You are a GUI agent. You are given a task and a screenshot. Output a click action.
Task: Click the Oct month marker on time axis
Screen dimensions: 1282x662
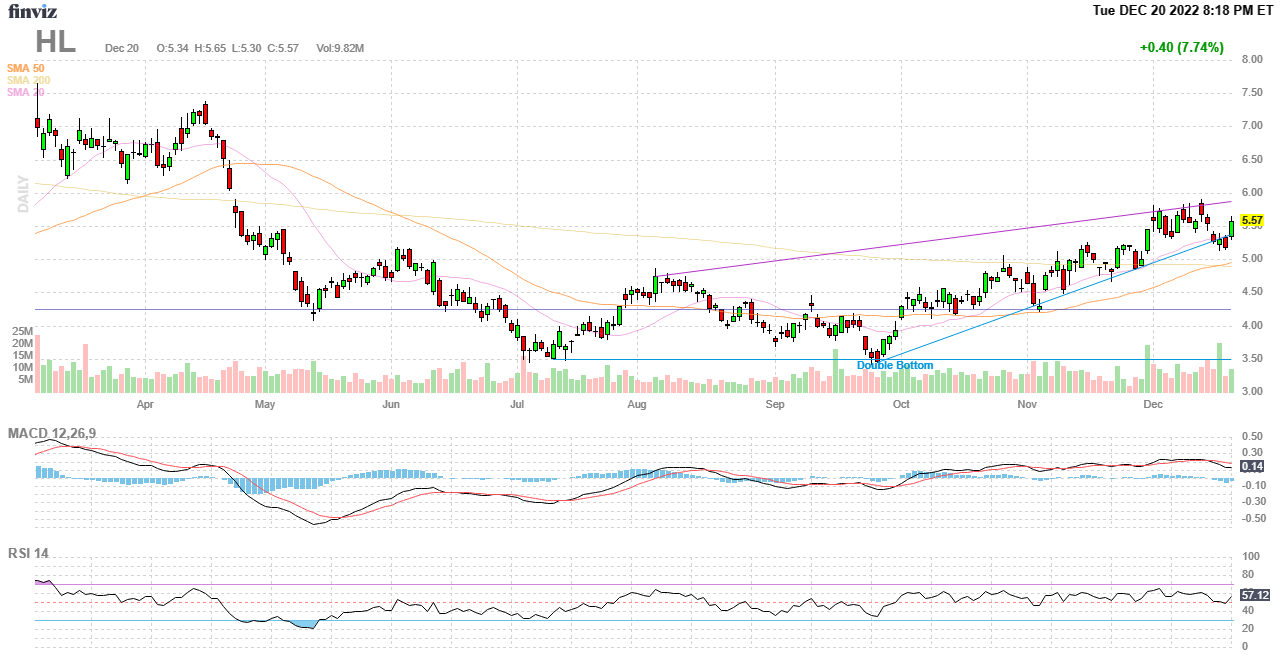[901, 405]
